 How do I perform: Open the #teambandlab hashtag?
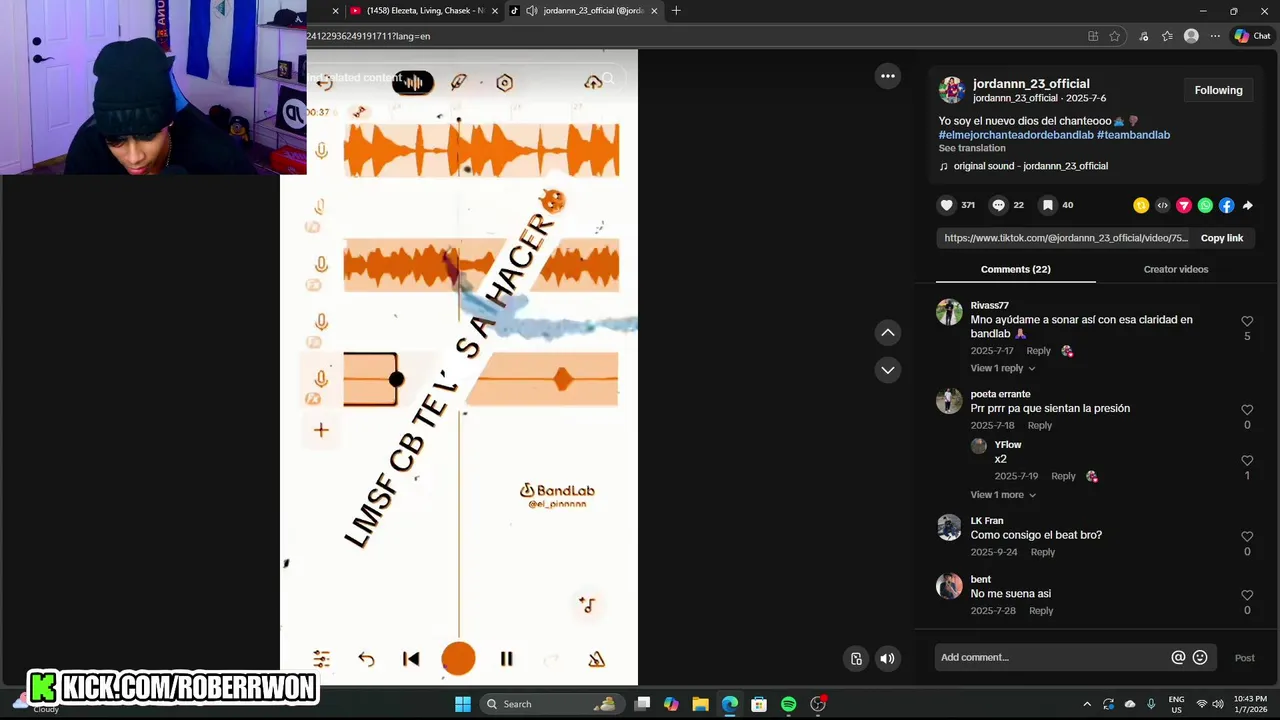click(1133, 134)
